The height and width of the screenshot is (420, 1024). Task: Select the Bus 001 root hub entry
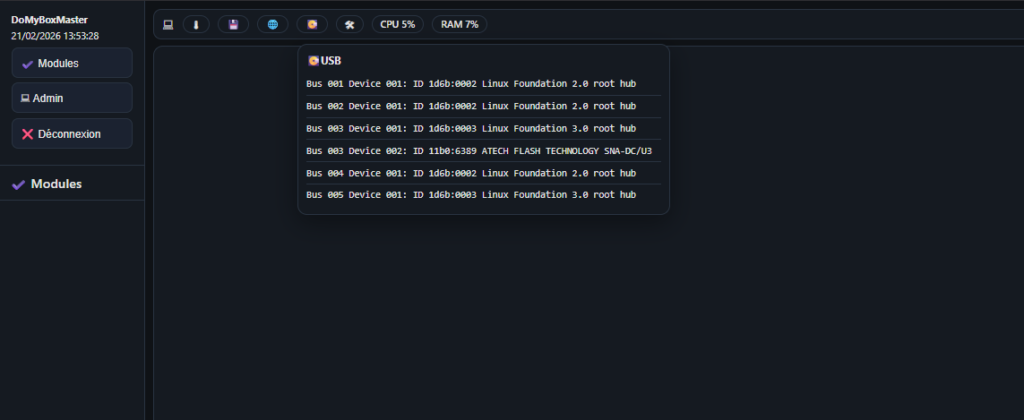pos(471,84)
